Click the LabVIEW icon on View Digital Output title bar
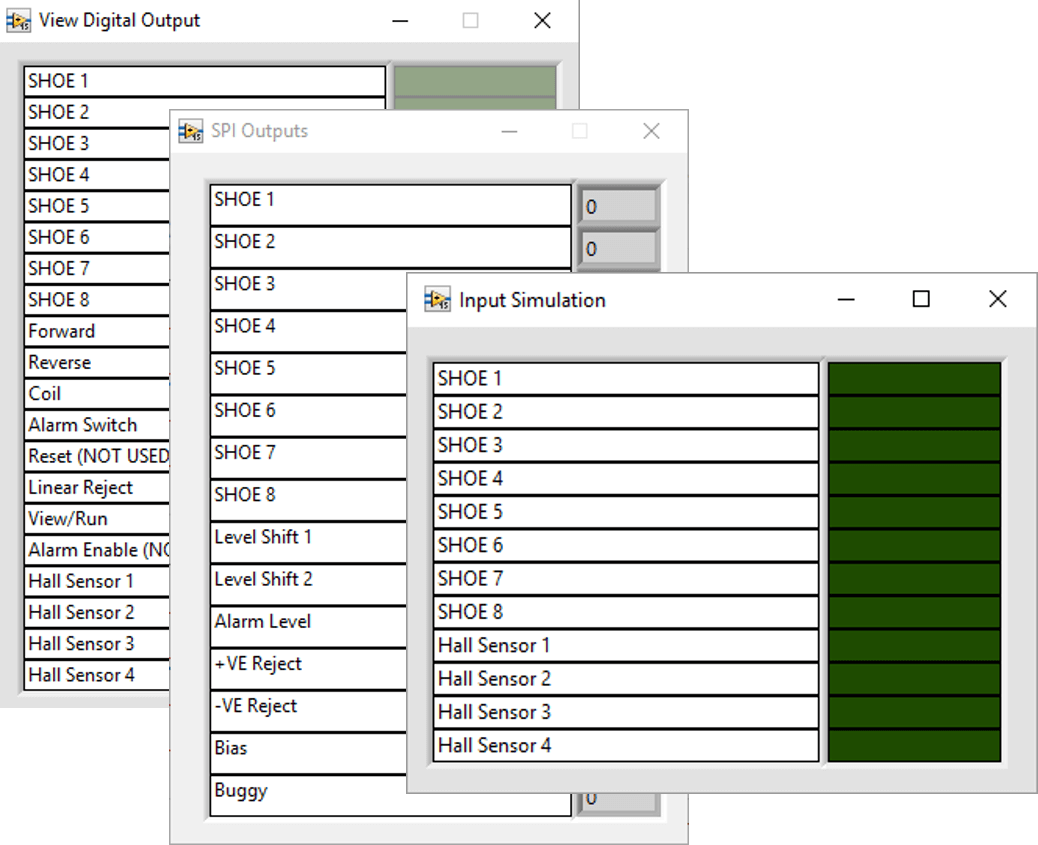Image resolution: width=1038 pixels, height=845 pixels. [18, 20]
